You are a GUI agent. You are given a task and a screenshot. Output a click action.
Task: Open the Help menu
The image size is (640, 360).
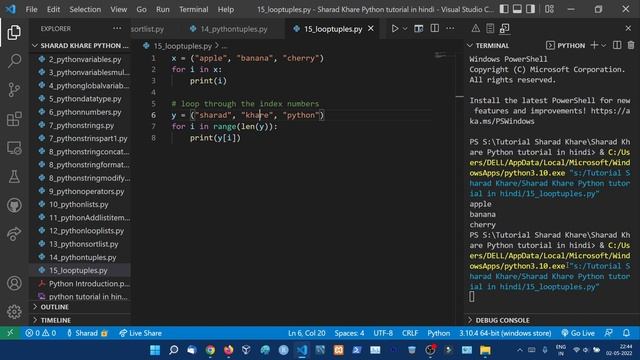(226, 9)
